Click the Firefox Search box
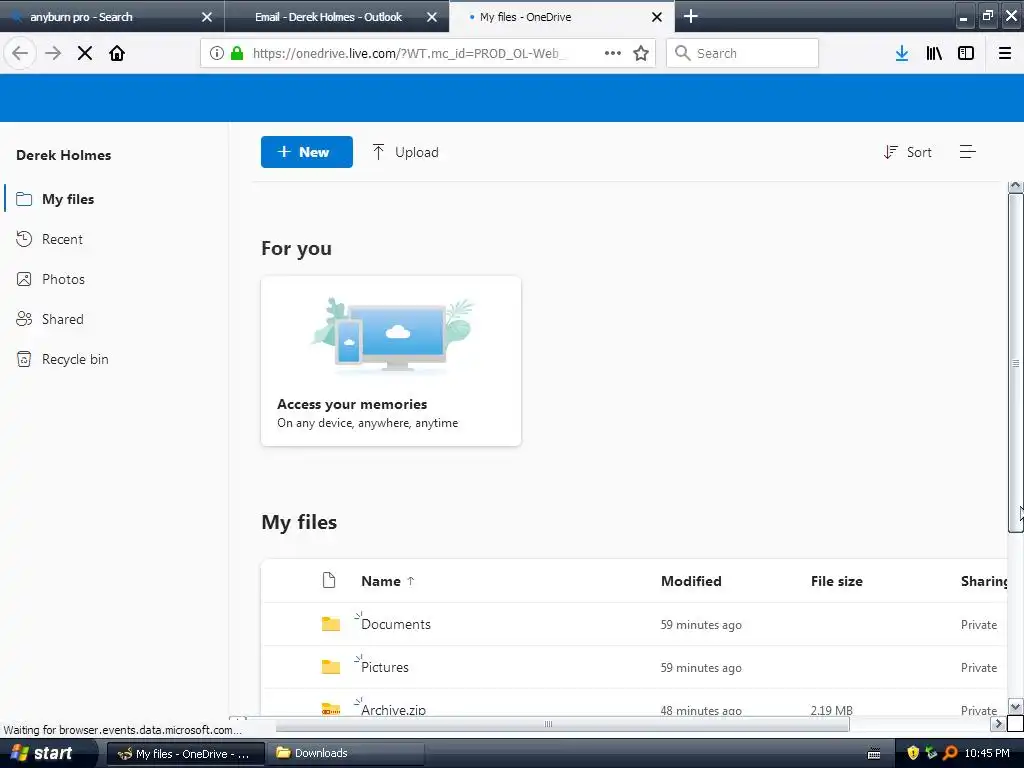This screenshot has width=1024, height=768. coord(743,53)
